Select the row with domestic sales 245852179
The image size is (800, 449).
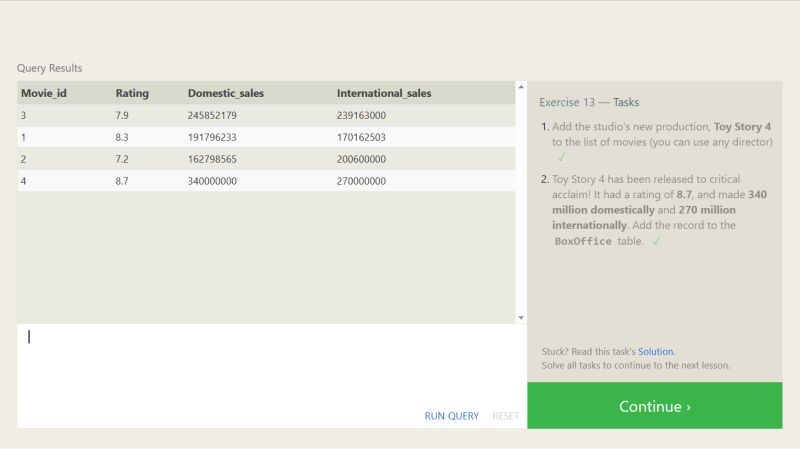(x=266, y=115)
